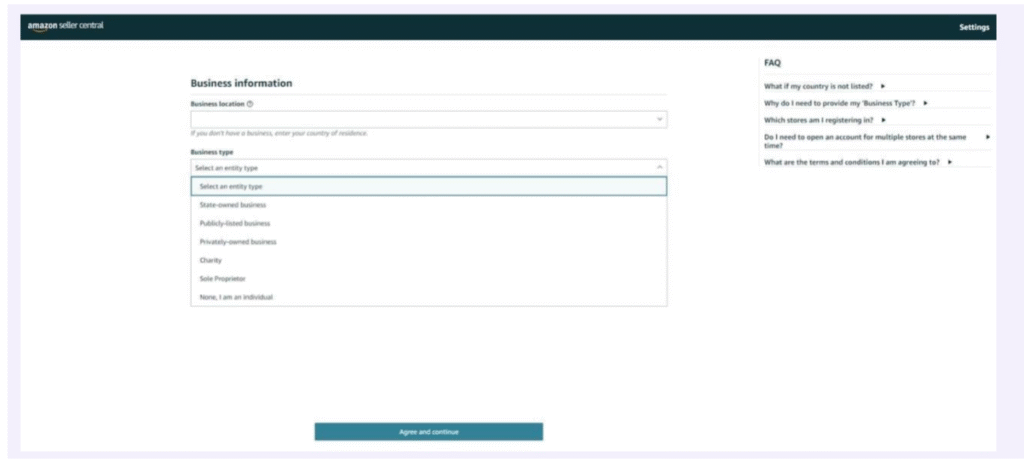The height and width of the screenshot is (462, 1024).
Task: Click the chevron arrow in Business location field
Action: (x=659, y=119)
